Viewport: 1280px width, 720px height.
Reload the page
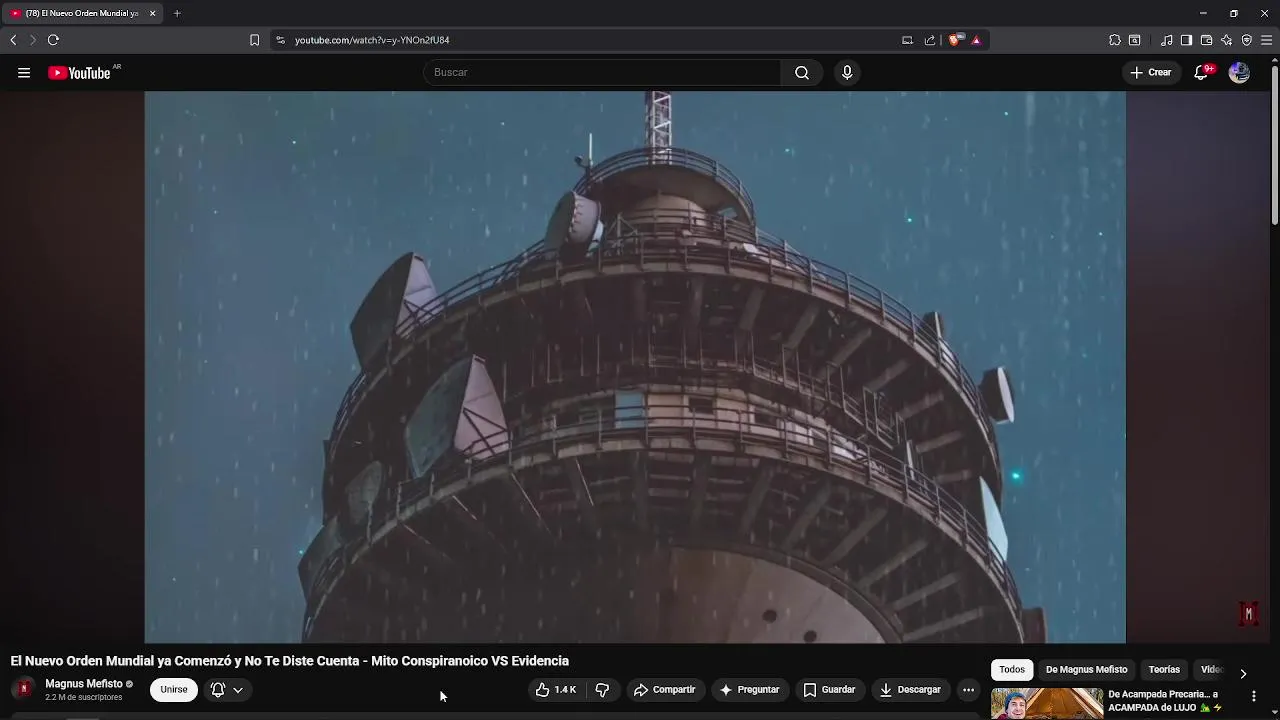(x=53, y=40)
